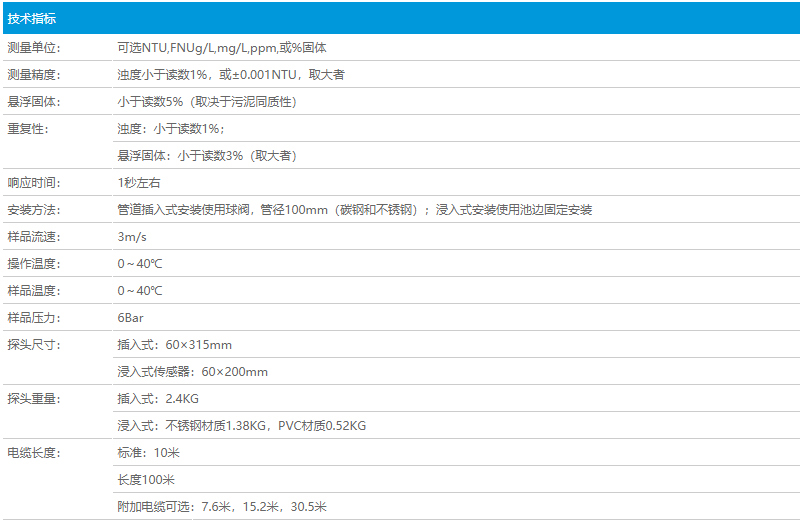Click the 小于读数5% suspended solids value

coord(206,102)
